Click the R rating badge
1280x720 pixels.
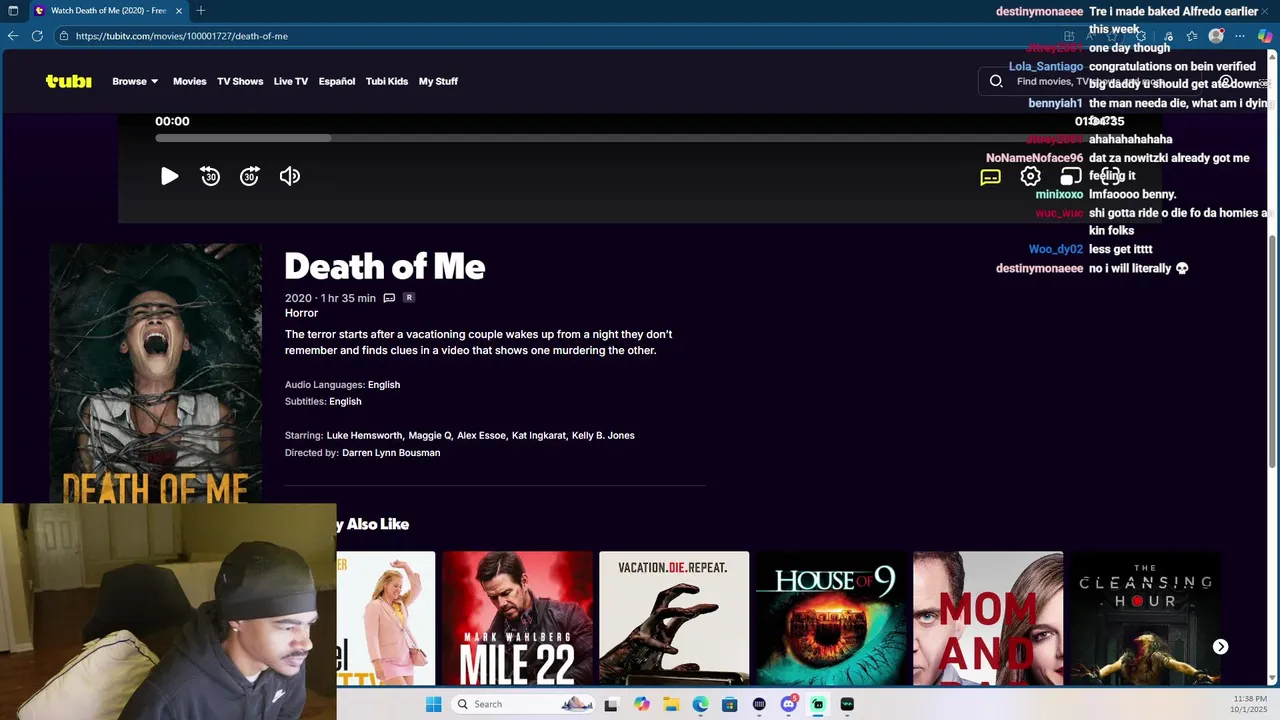[x=409, y=298]
